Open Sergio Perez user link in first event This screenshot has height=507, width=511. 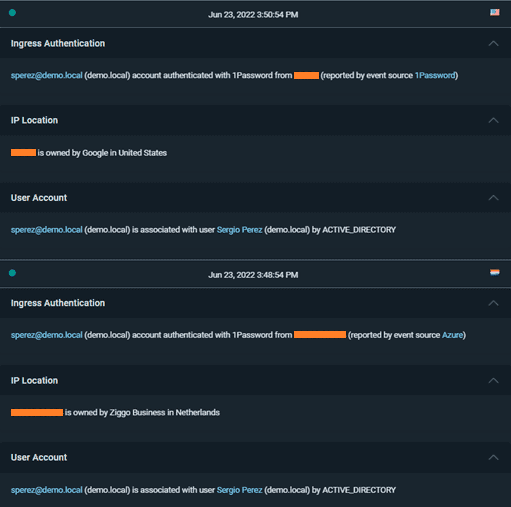[239, 230]
